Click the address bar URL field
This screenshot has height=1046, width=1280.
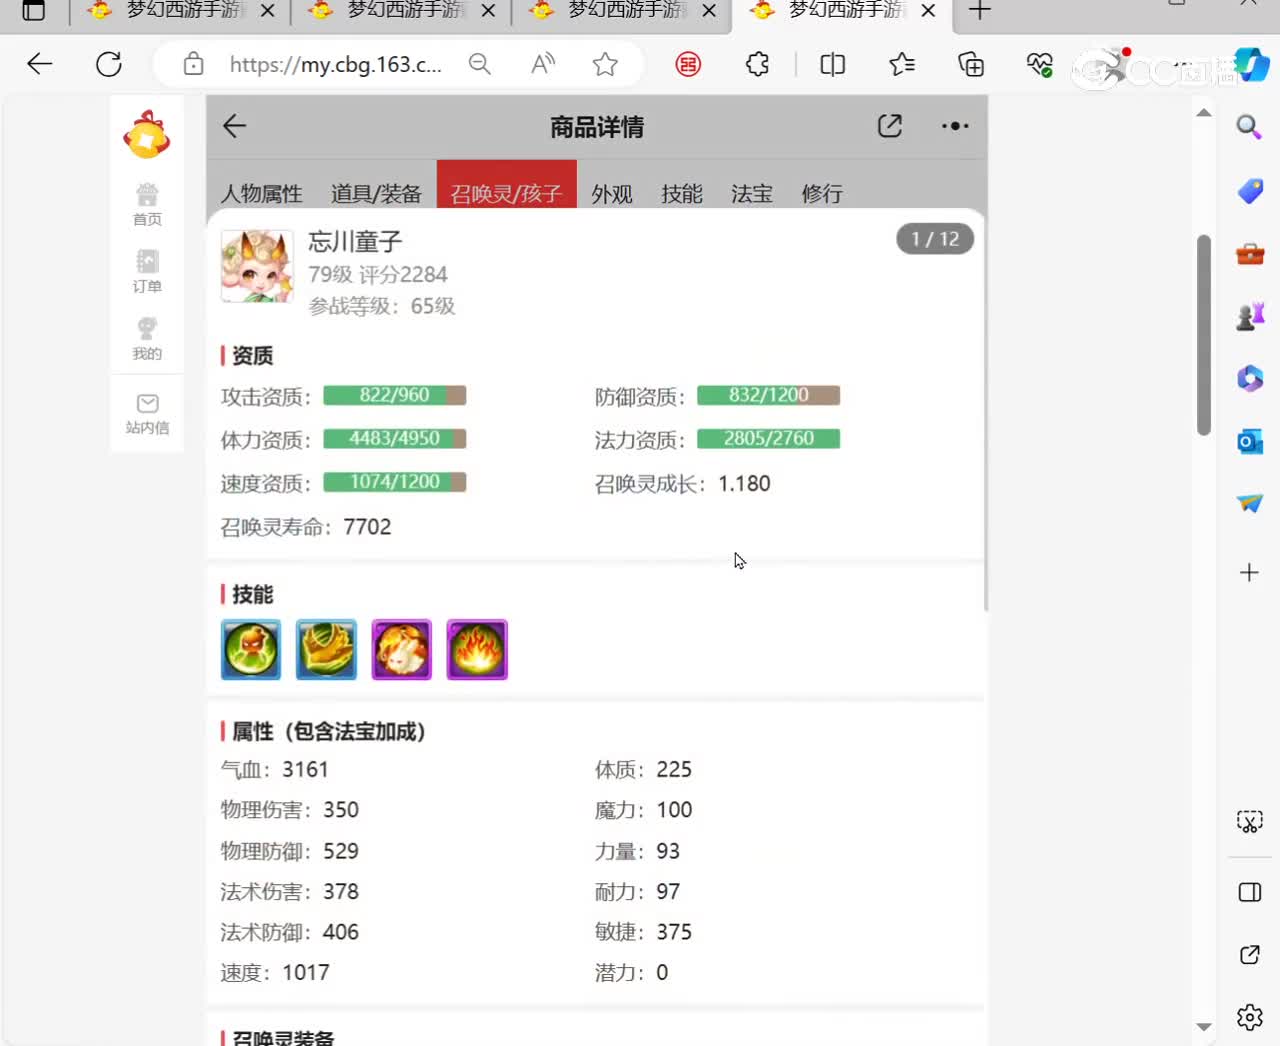[335, 65]
